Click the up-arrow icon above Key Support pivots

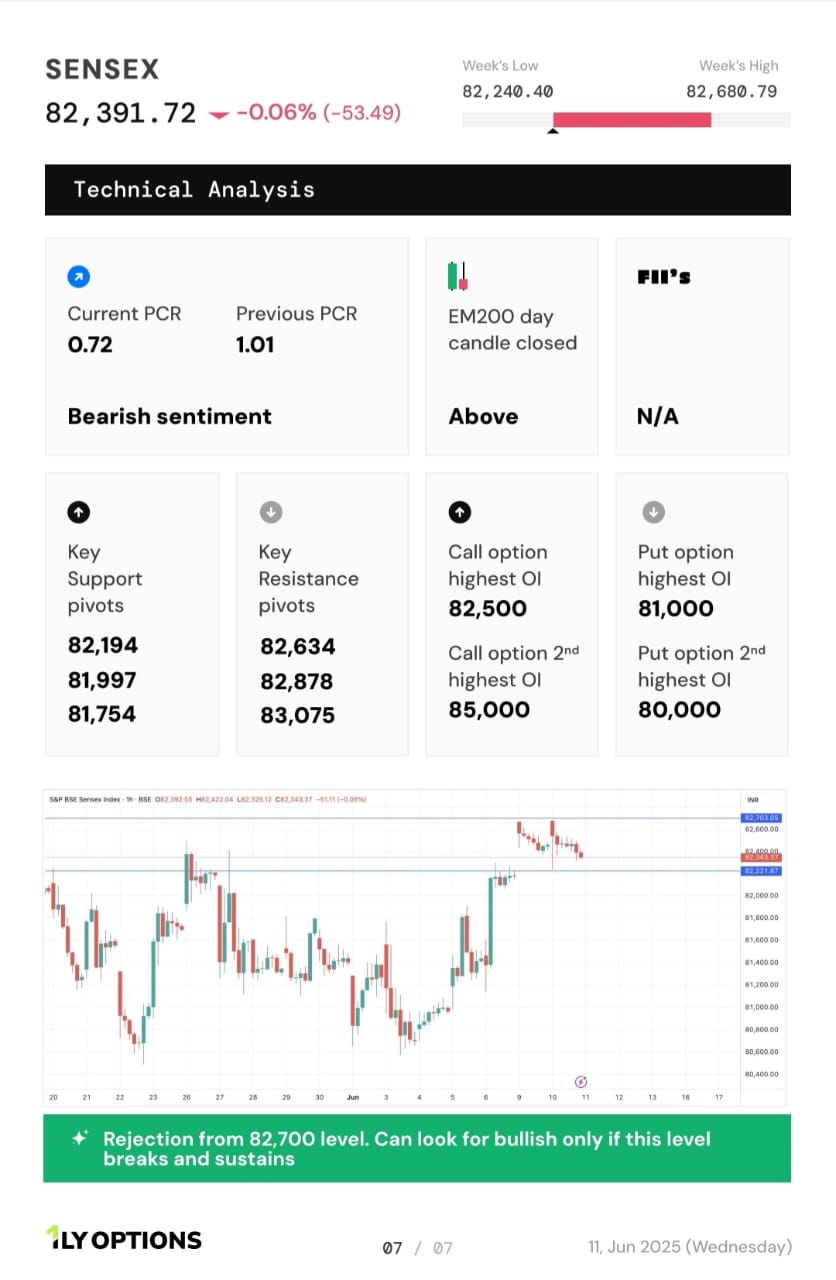tap(79, 512)
